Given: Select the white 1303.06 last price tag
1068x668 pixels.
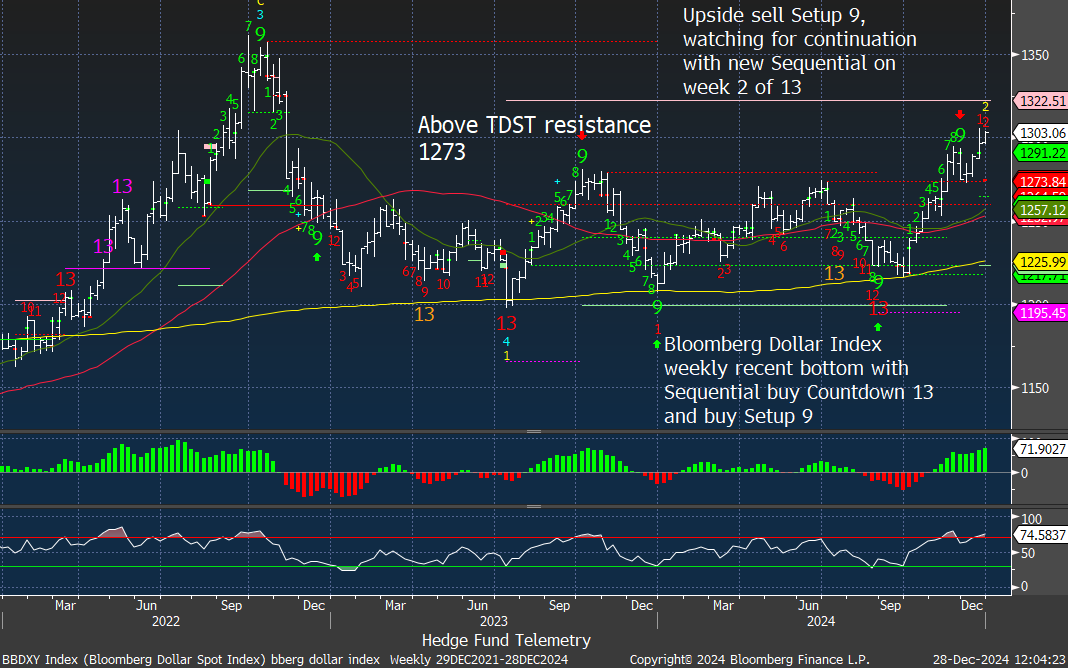Looking at the screenshot, I should coord(1041,133).
